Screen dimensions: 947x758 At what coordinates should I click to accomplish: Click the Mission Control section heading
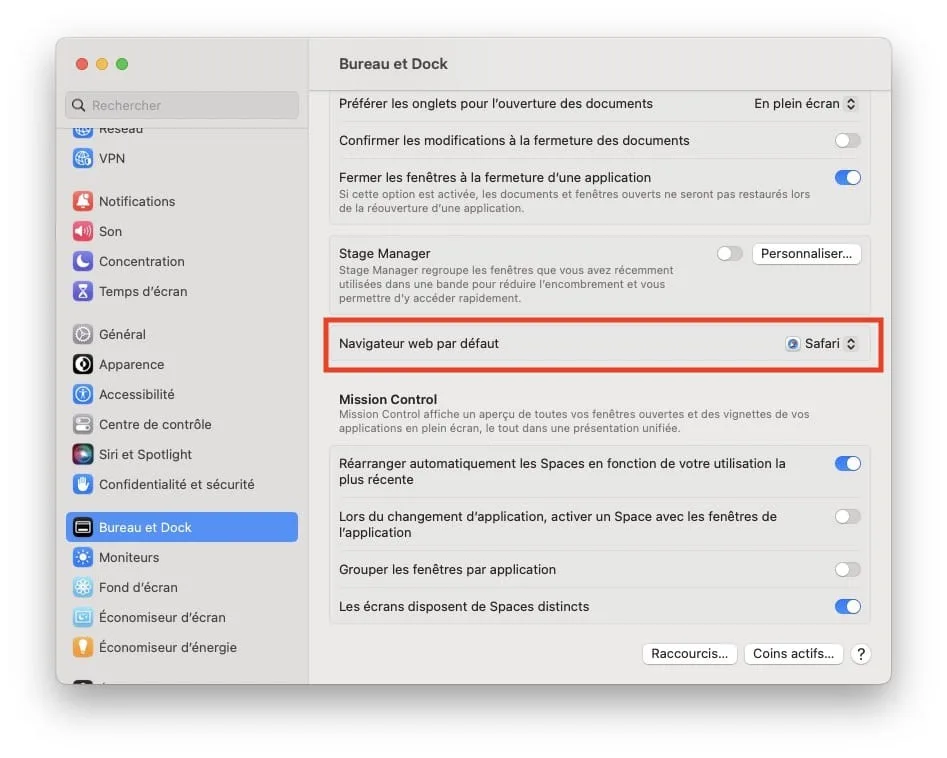pos(388,399)
